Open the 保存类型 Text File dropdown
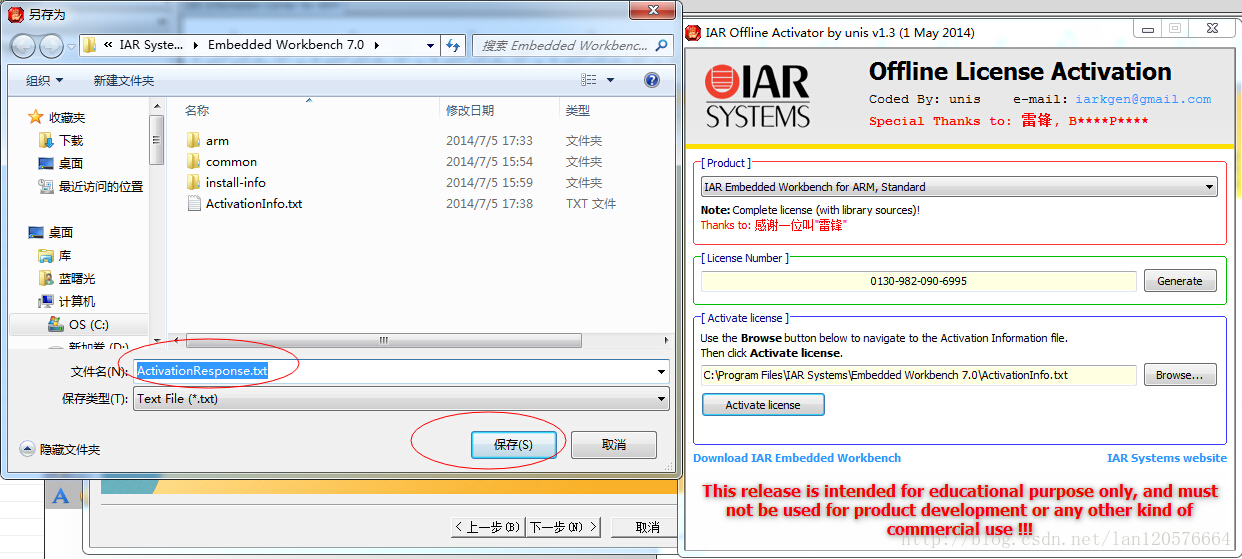The width and height of the screenshot is (1242, 559). (x=401, y=399)
